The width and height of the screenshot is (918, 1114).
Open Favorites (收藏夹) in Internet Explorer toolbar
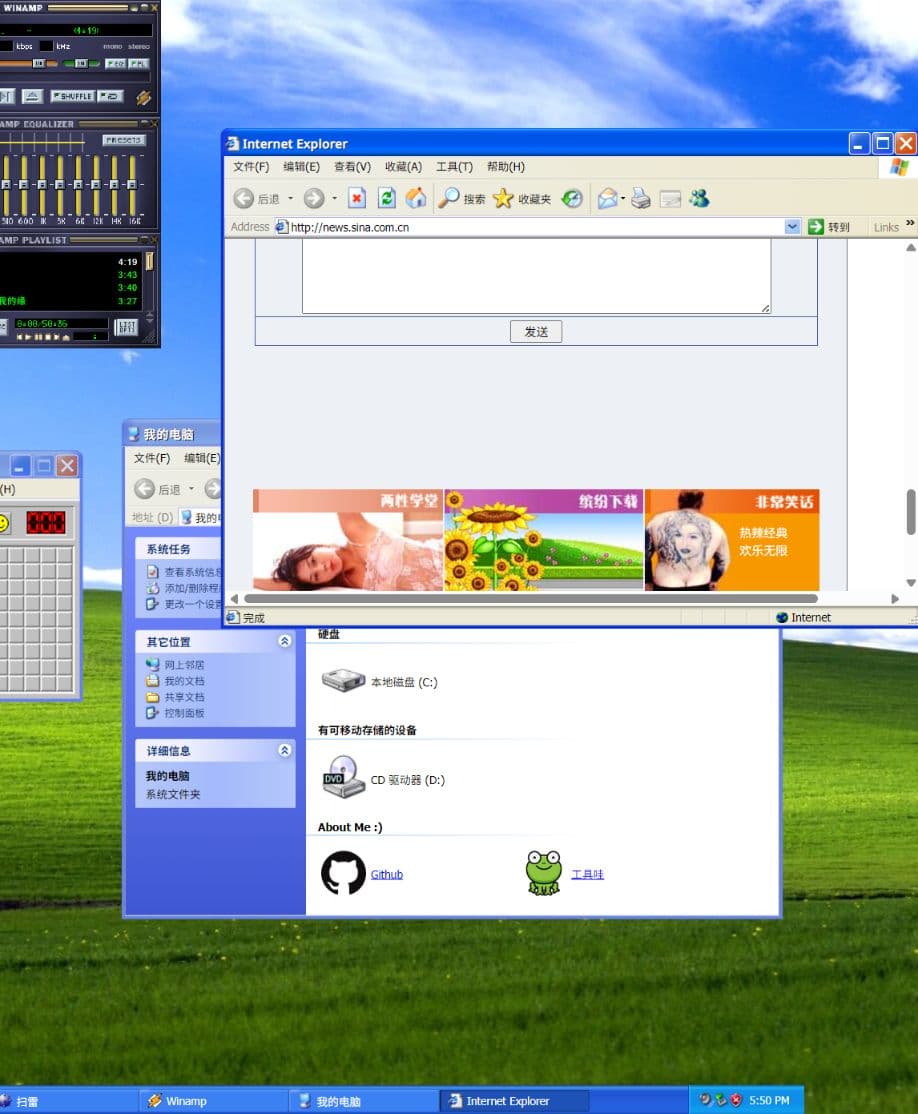pyautogui.click(x=522, y=198)
